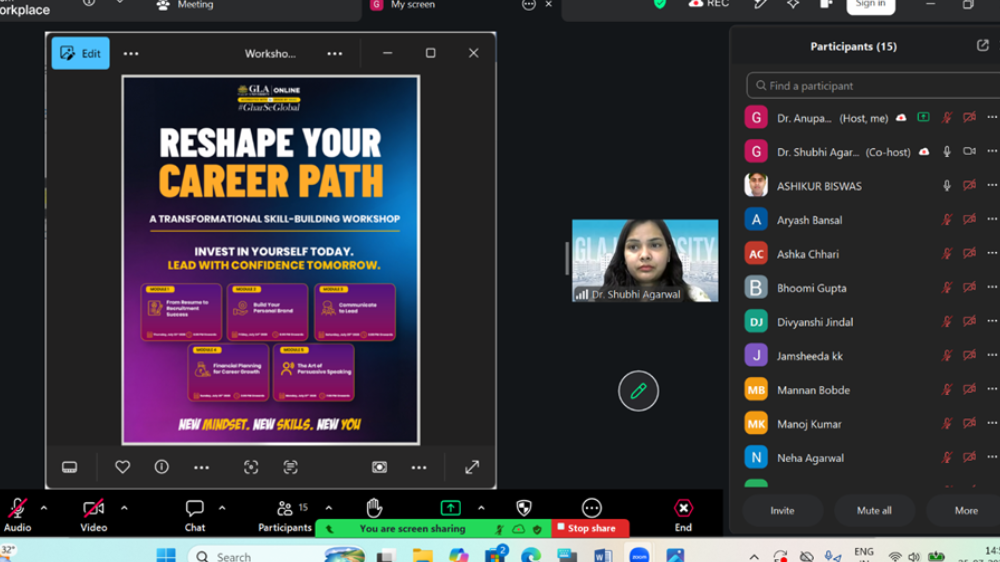The height and width of the screenshot is (562, 1000).
Task: Click the annotate pencil circle button
Action: pyautogui.click(x=638, y=391)
